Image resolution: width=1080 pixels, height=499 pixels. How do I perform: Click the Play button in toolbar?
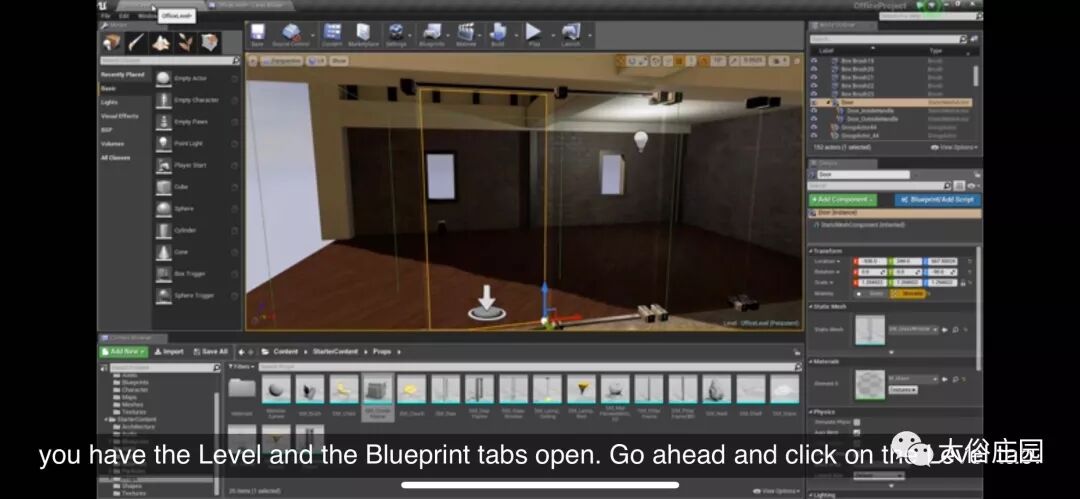tap(534, 34)
